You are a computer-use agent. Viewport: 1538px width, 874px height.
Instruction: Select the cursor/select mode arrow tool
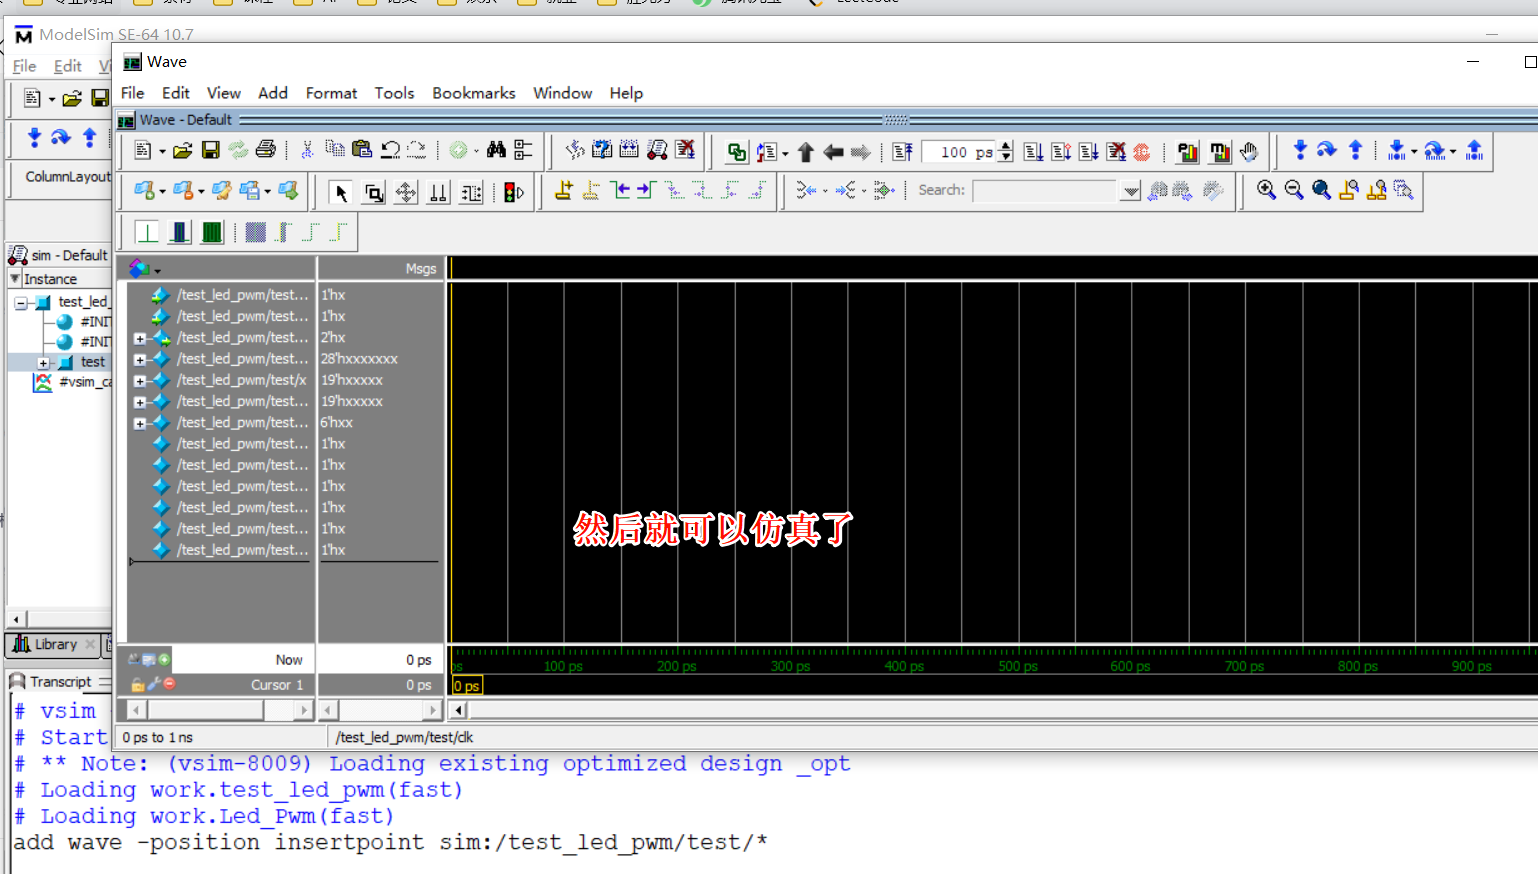pos(341,192)
